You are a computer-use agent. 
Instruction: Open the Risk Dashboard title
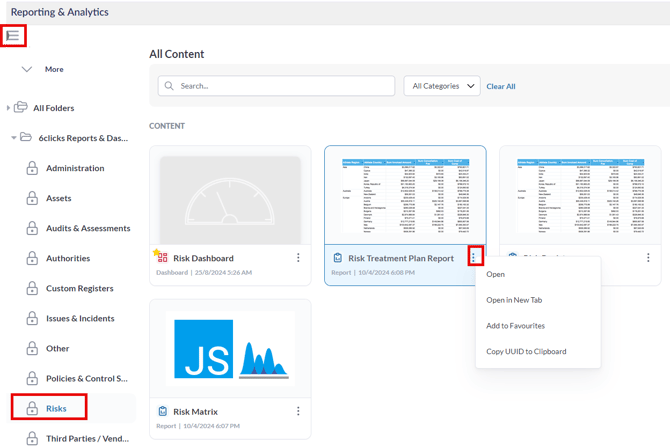(203, 258)
